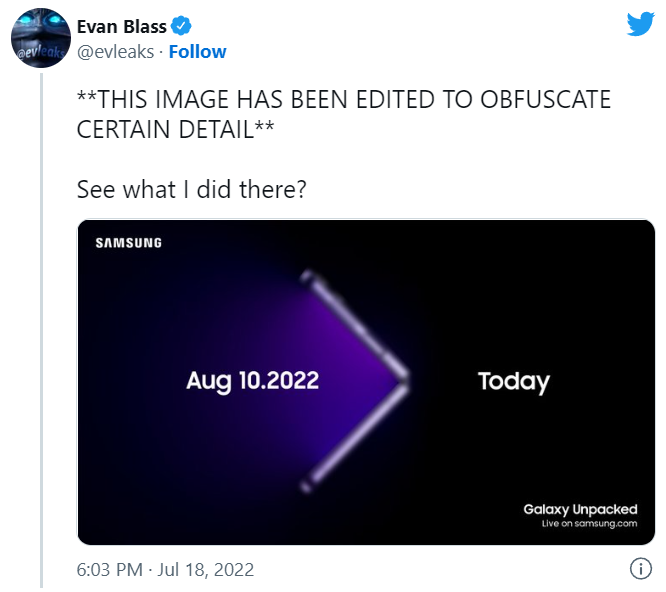Follow the evleaks account
The height and width of the screenshot is (592, 666).
coord(197,52)
